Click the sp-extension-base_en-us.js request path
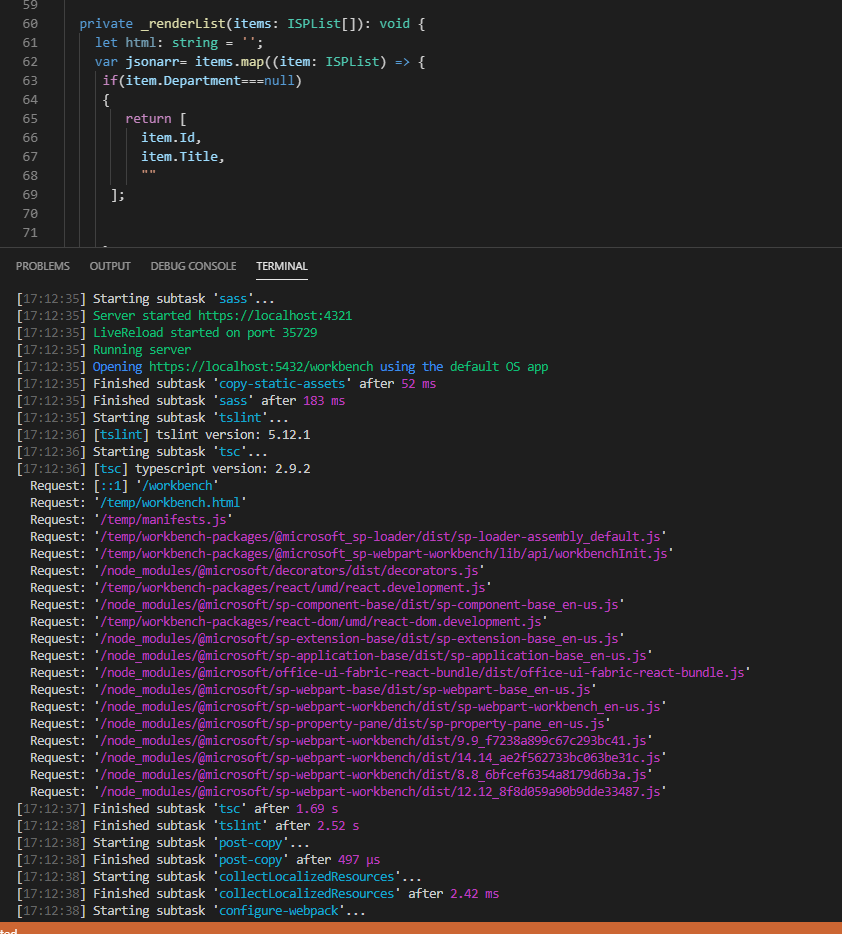The image size is (842, 934). click(360, 639)
